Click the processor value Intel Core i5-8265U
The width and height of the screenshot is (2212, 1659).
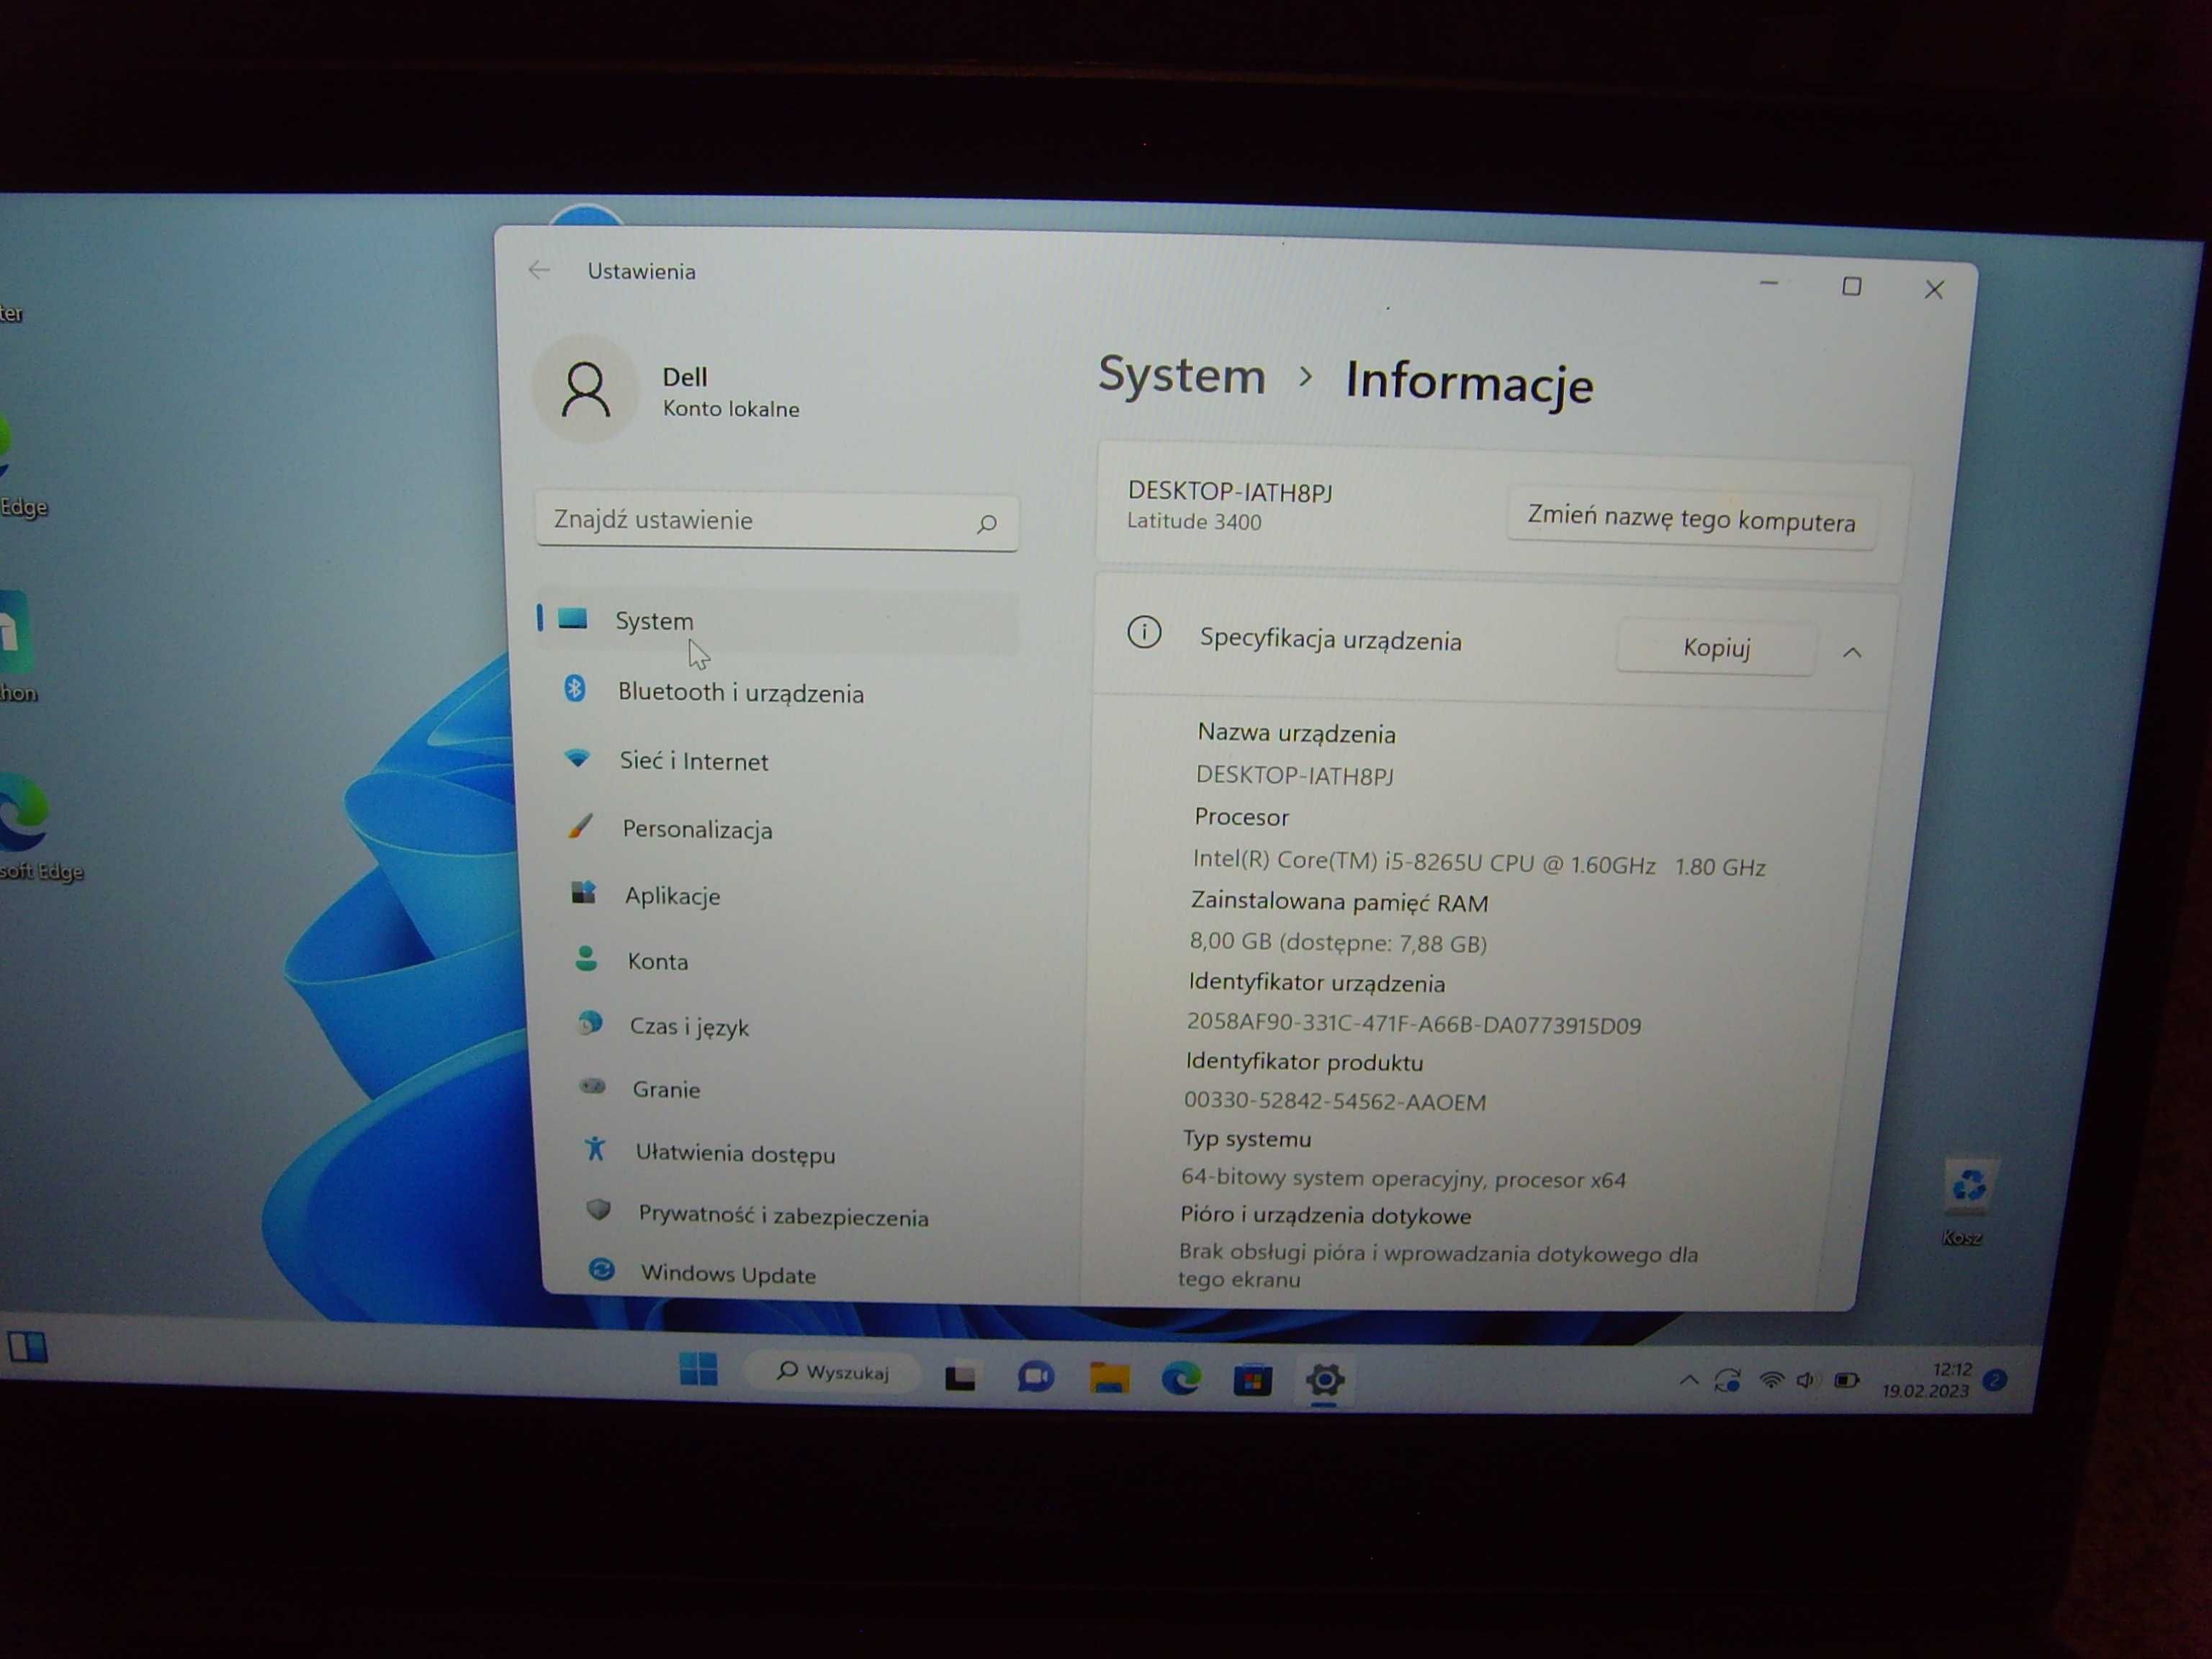point(1478,863)
